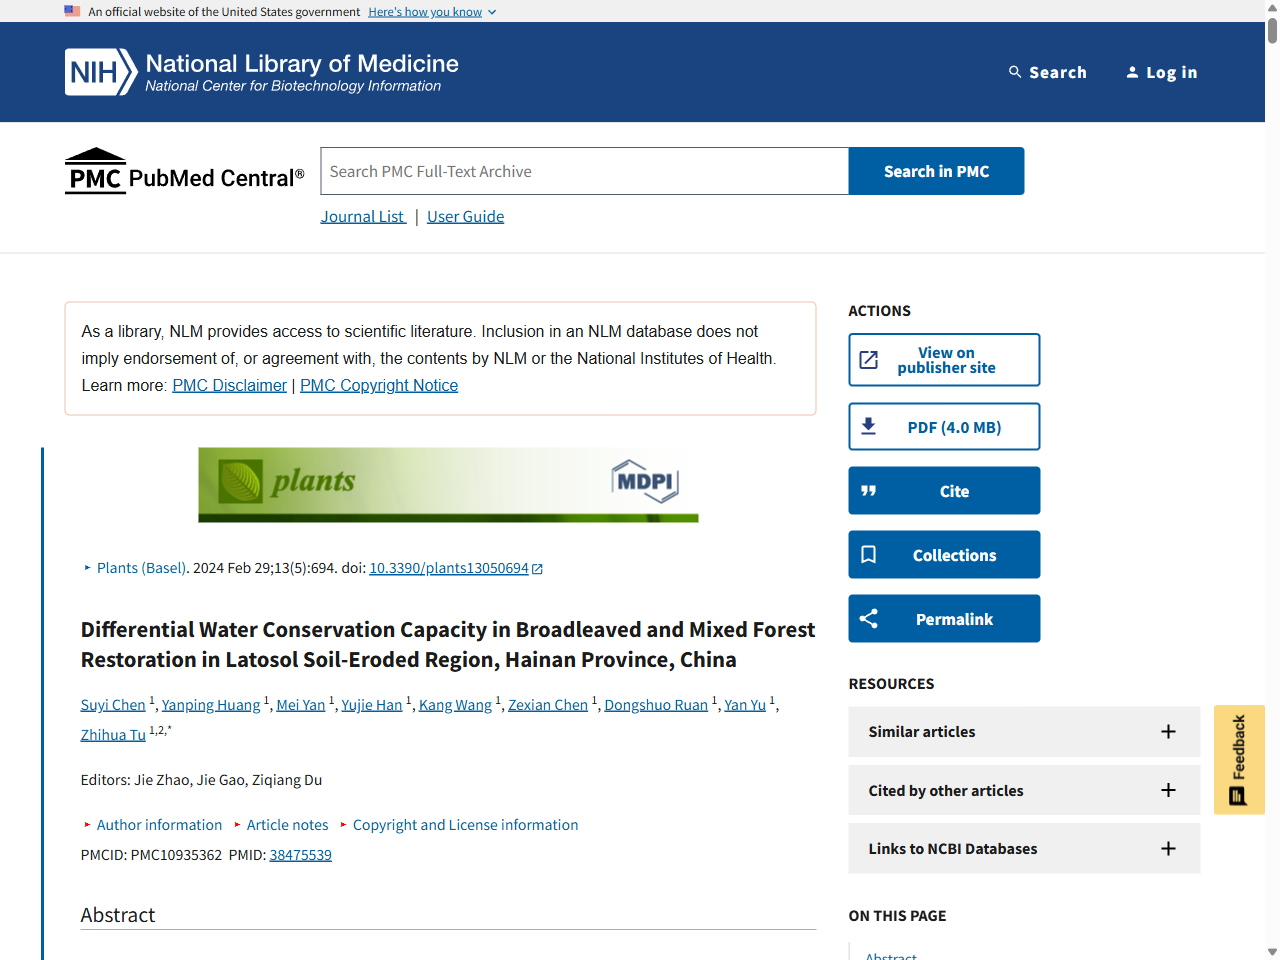The width and height of the screenshot is (1280, 960).
Task: Expand "Here's how you know" dropdown
Action: (431, 12)
